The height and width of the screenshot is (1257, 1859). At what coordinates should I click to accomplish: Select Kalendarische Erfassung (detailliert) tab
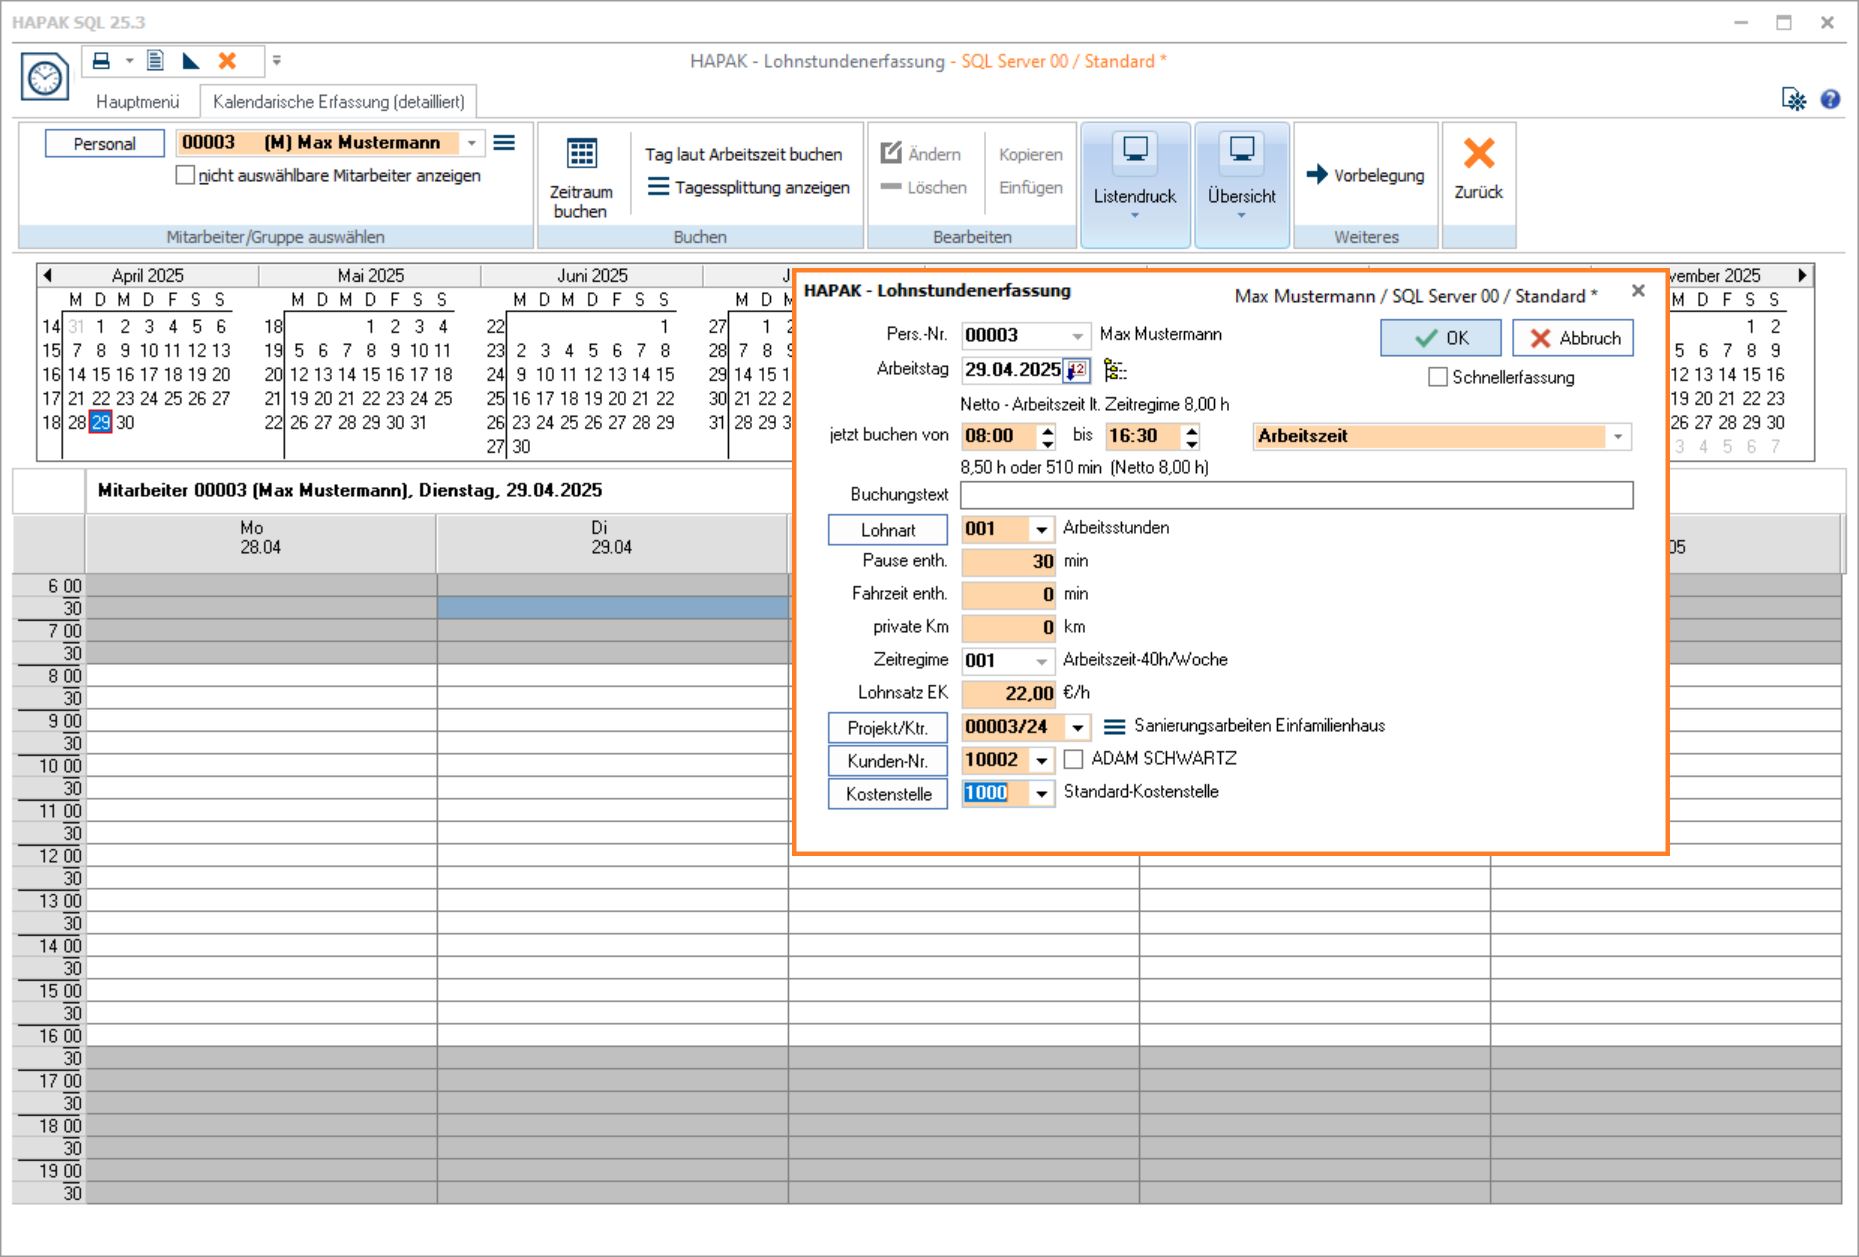click(338, 102)
